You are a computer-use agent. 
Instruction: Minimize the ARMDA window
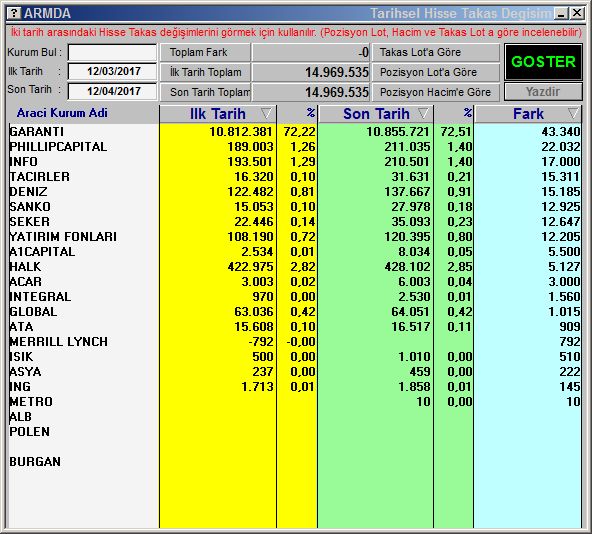(x=561, y=14)
